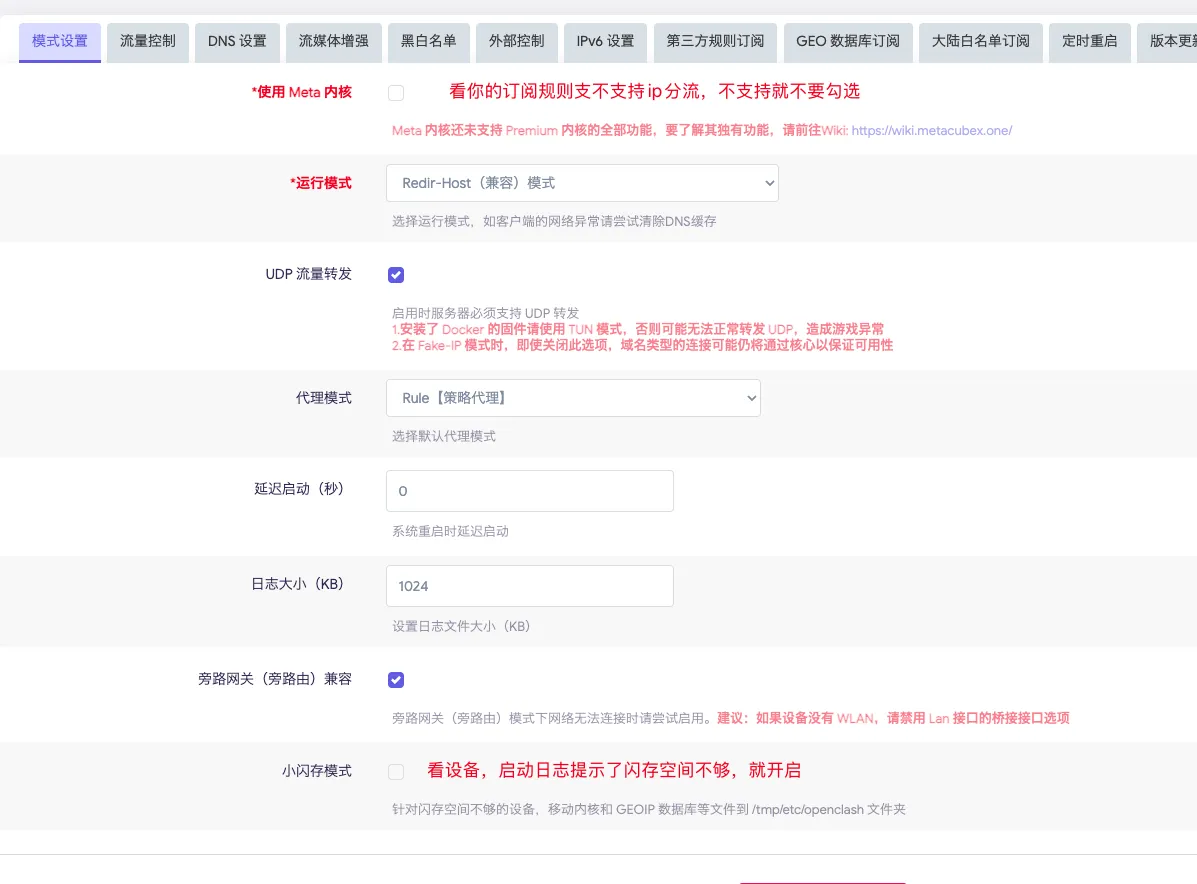
Task: Switch to the 定时重启 tab
Action: [1089, 42]
